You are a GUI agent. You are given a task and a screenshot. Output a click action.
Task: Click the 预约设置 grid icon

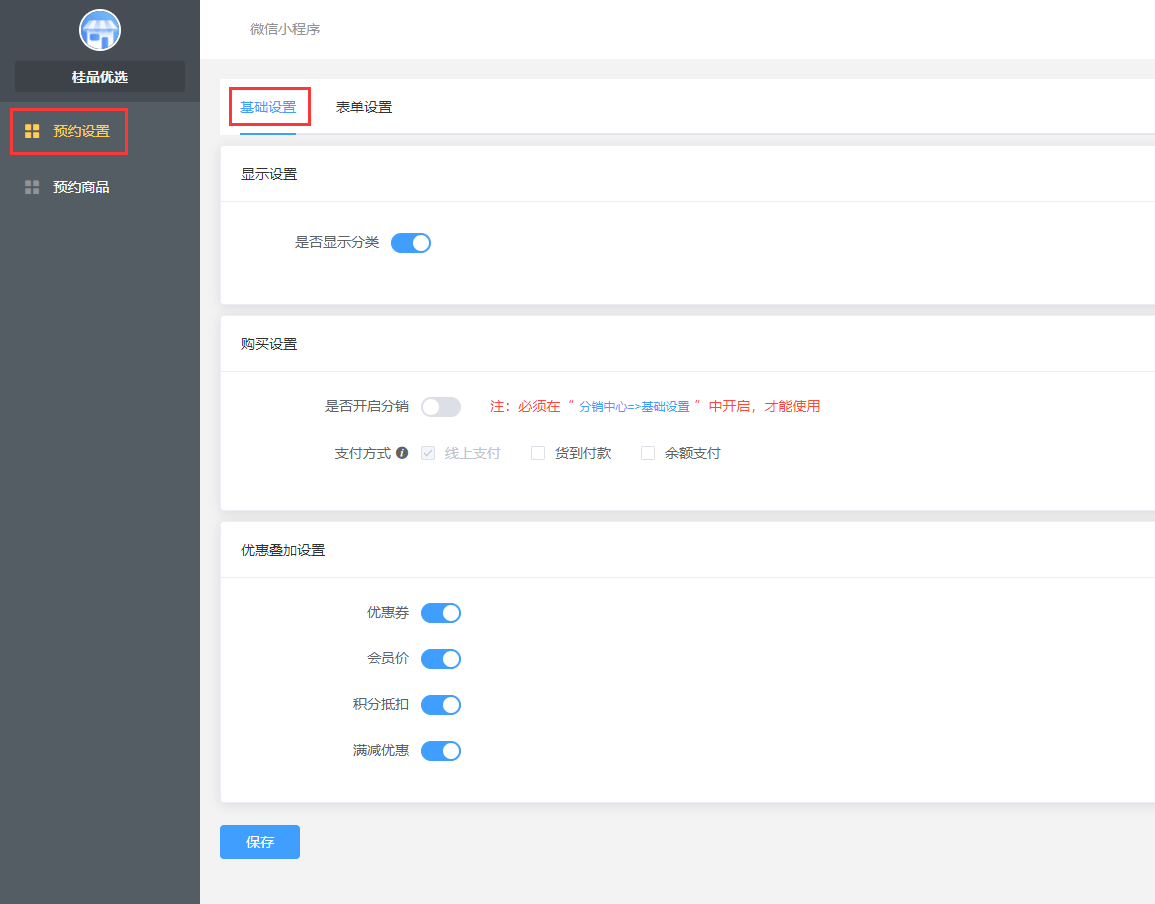click(32, 131)
